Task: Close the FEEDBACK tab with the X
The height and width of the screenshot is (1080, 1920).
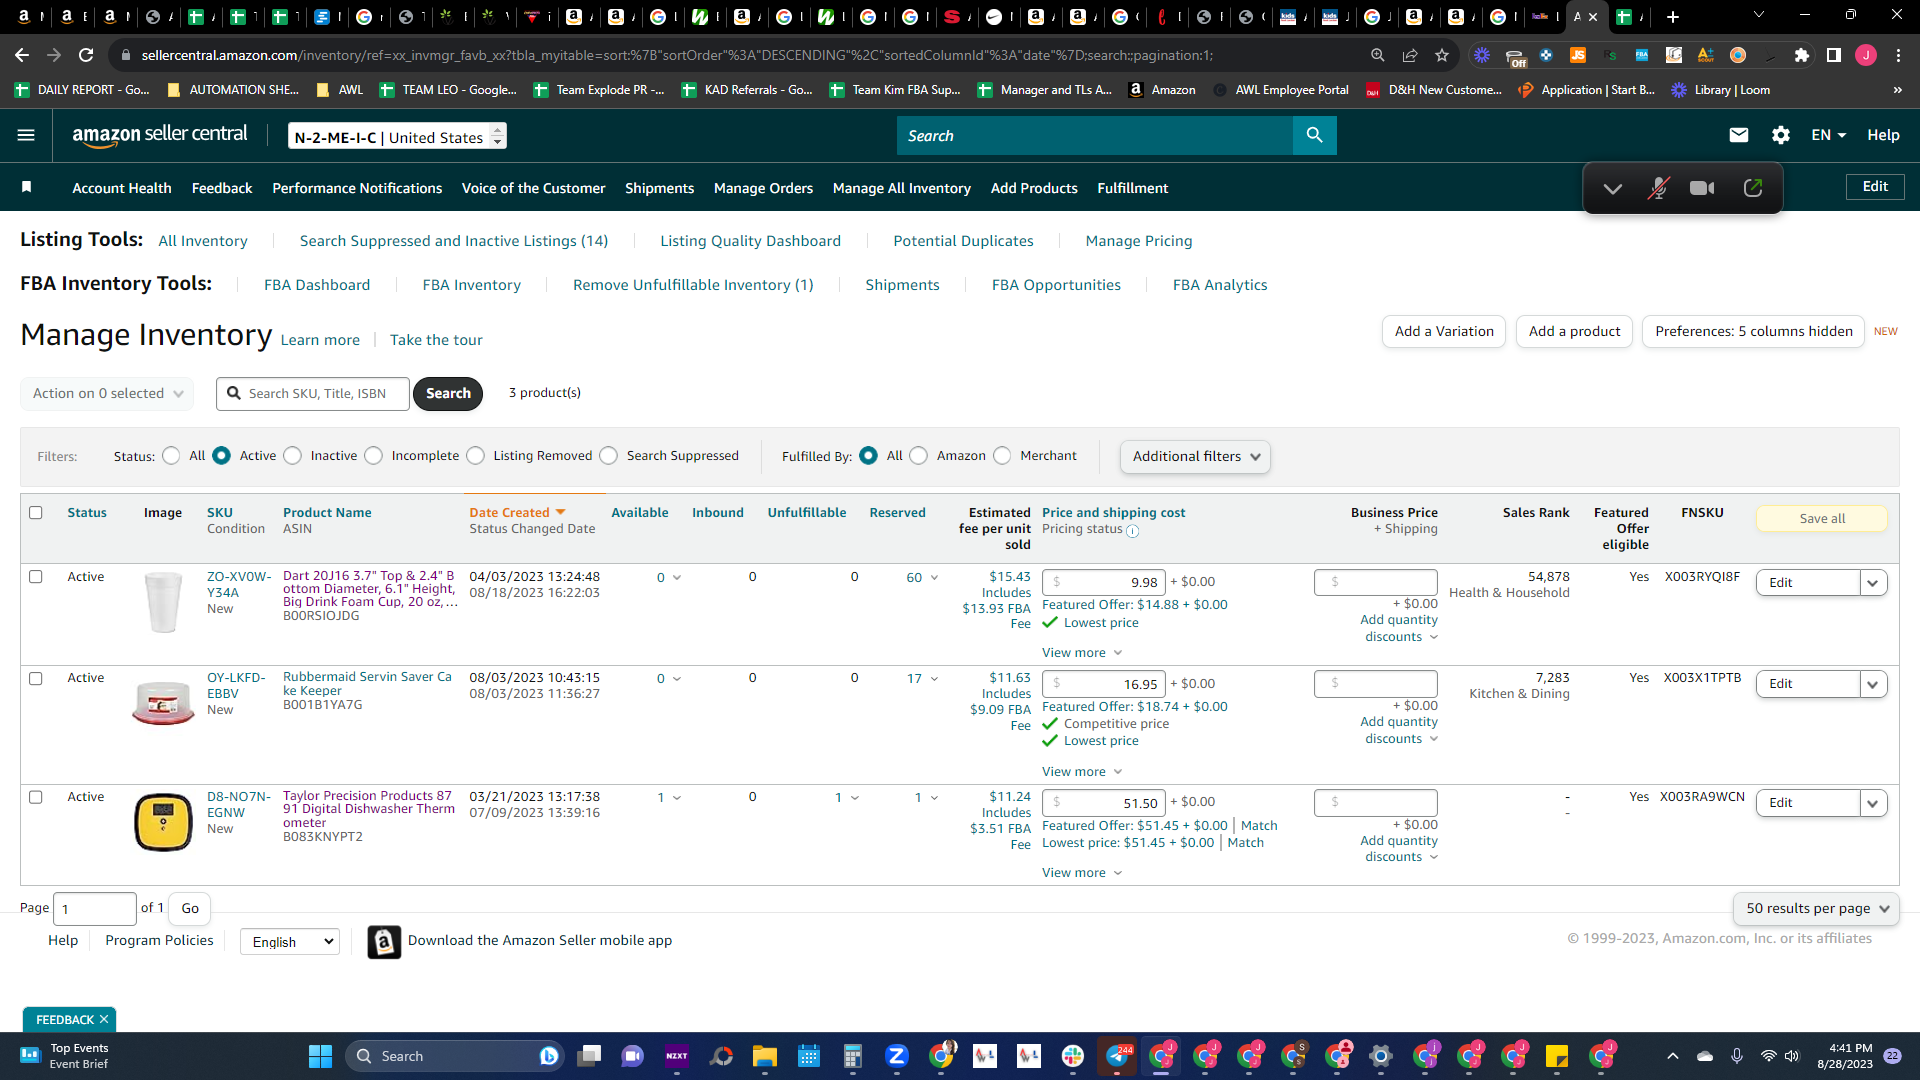Action: [x=104, y=1020]
